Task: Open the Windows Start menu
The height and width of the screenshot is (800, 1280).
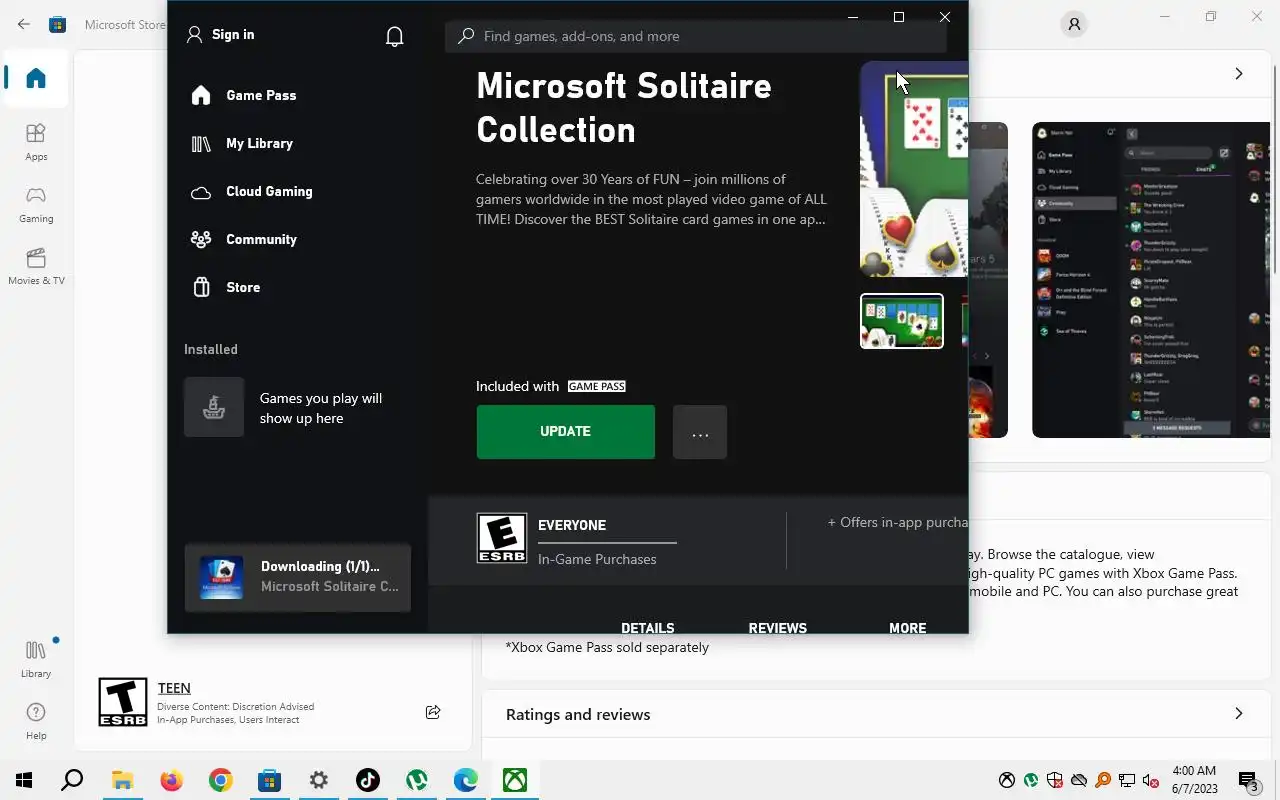Action: click(x=24, y=780)
